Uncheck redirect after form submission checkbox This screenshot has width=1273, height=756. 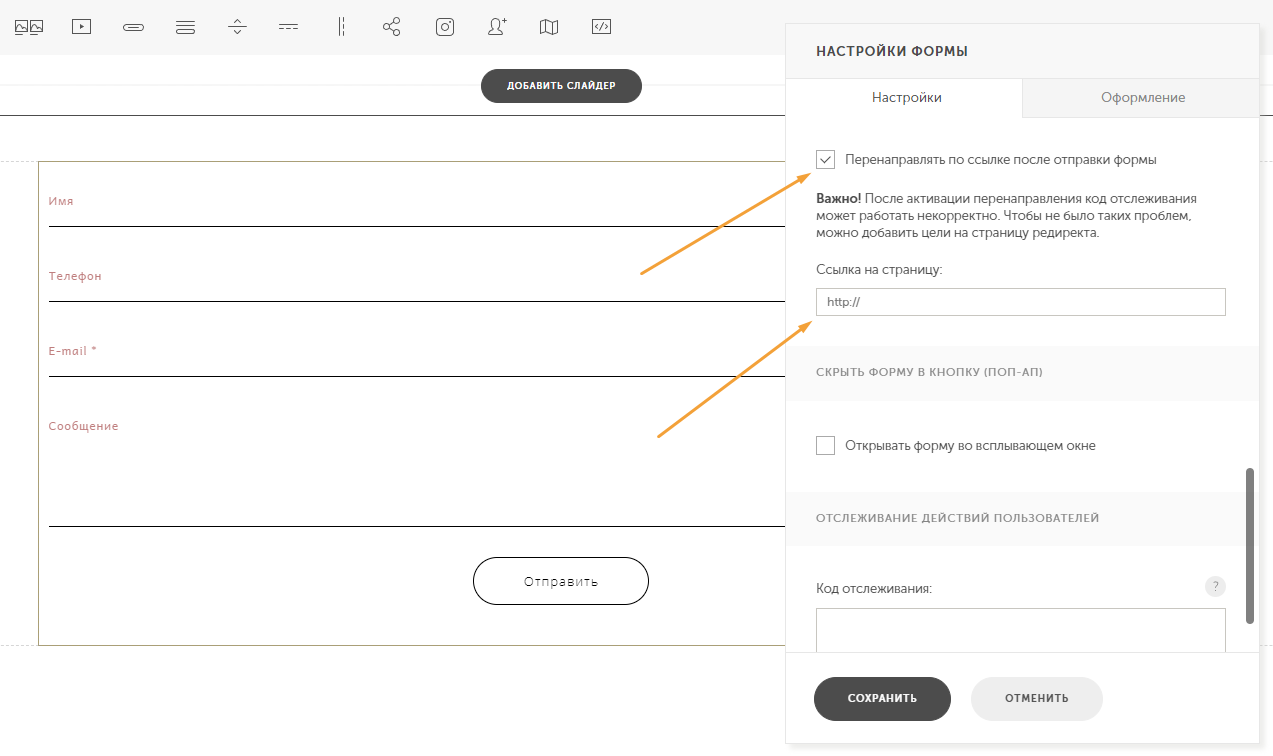825,159
